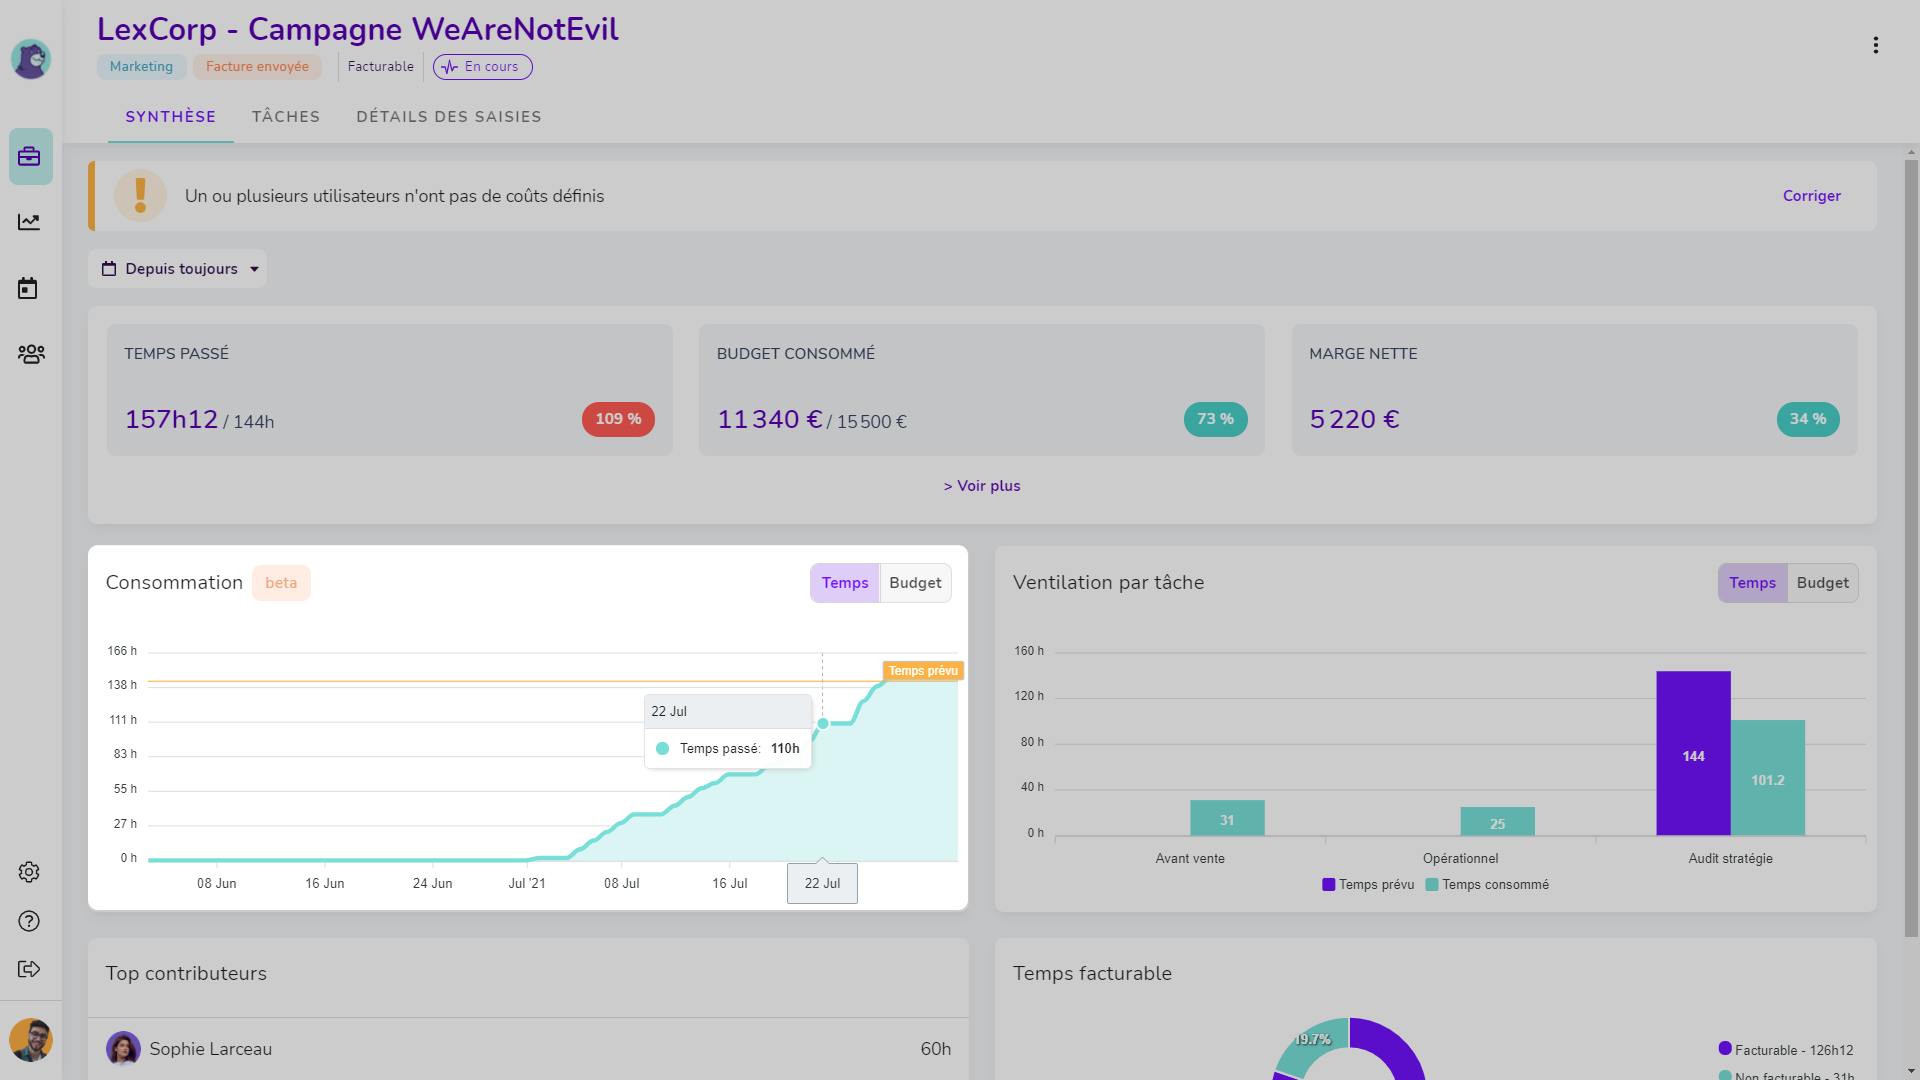Image resolution: width=1920 pixels, height=1080 pixels.
Task: Open the three-dot project options menu
Action: (x=1876, y=45)
